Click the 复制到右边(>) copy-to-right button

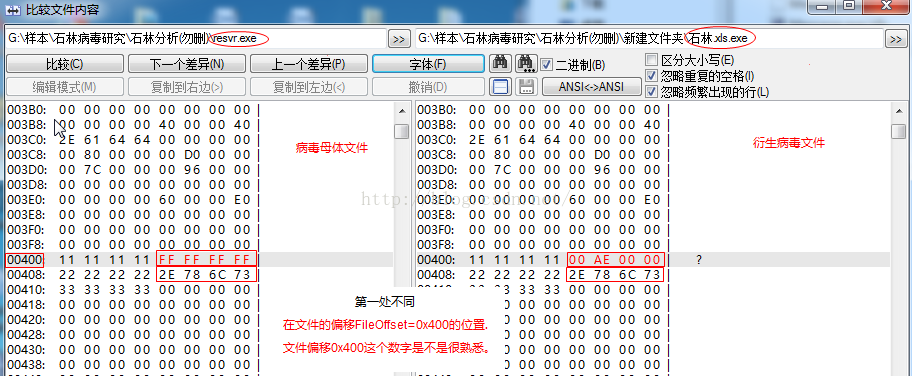(187, 87)
